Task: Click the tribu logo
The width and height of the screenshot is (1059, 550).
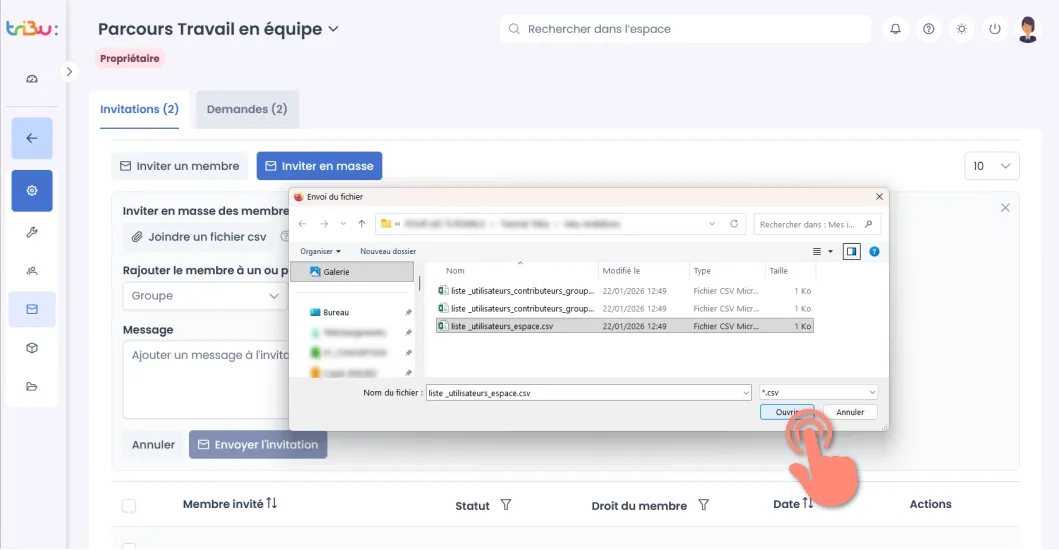Action: click(x=32, y=29)
